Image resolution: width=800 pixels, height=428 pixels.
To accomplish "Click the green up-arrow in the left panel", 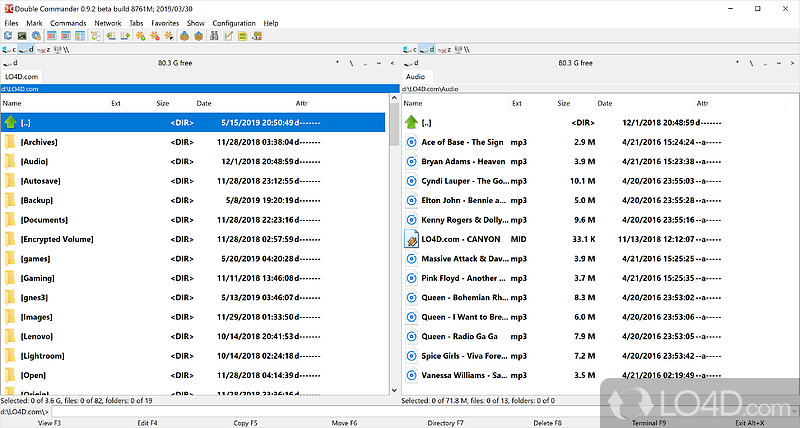I will tap(10, 122).
